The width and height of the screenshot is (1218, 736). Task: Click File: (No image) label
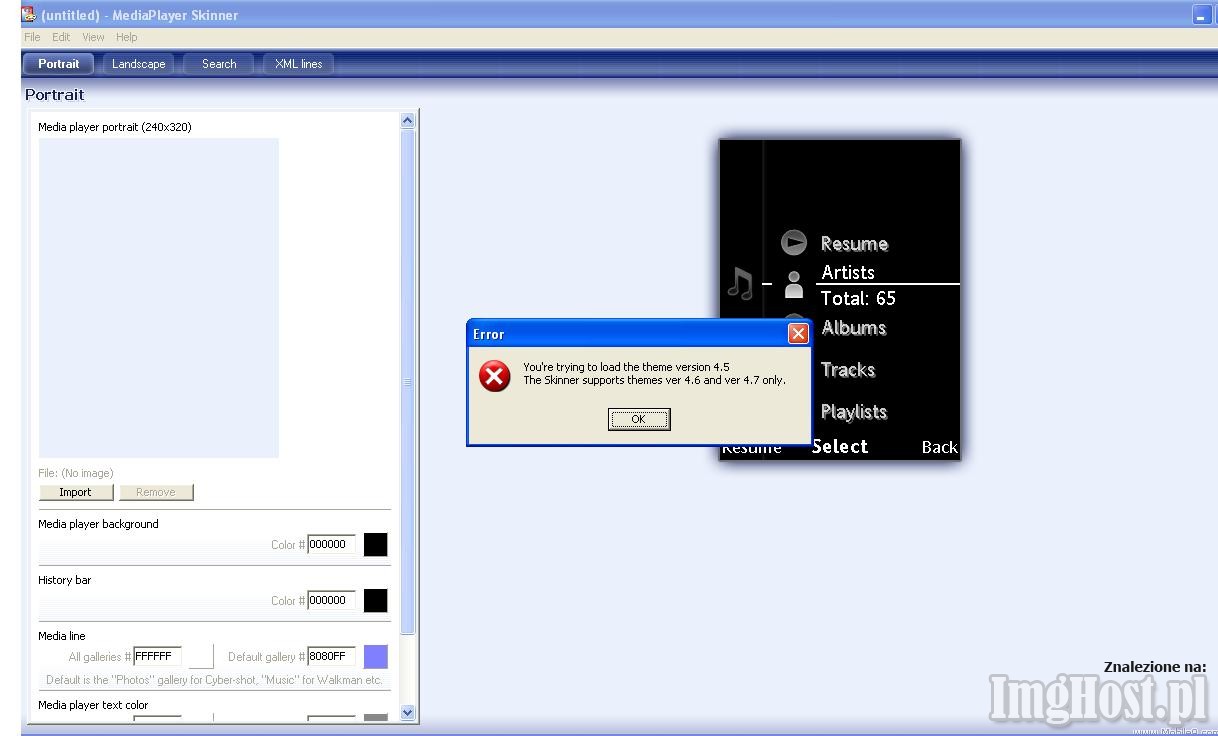pyautogui.click(x=76, y=473)
